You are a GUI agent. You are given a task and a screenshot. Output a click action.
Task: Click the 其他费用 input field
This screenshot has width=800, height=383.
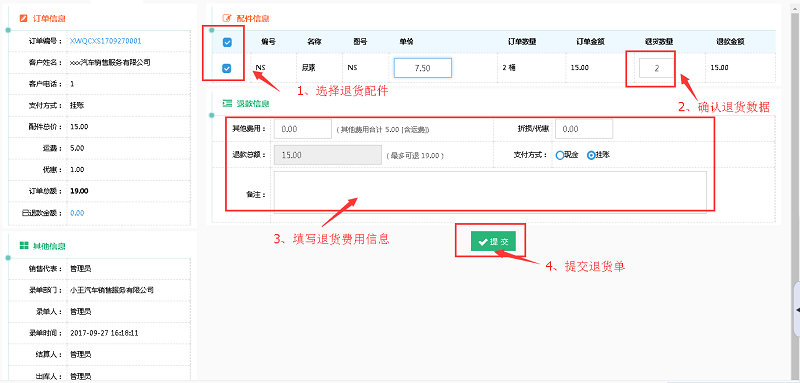tap(303, 129)
